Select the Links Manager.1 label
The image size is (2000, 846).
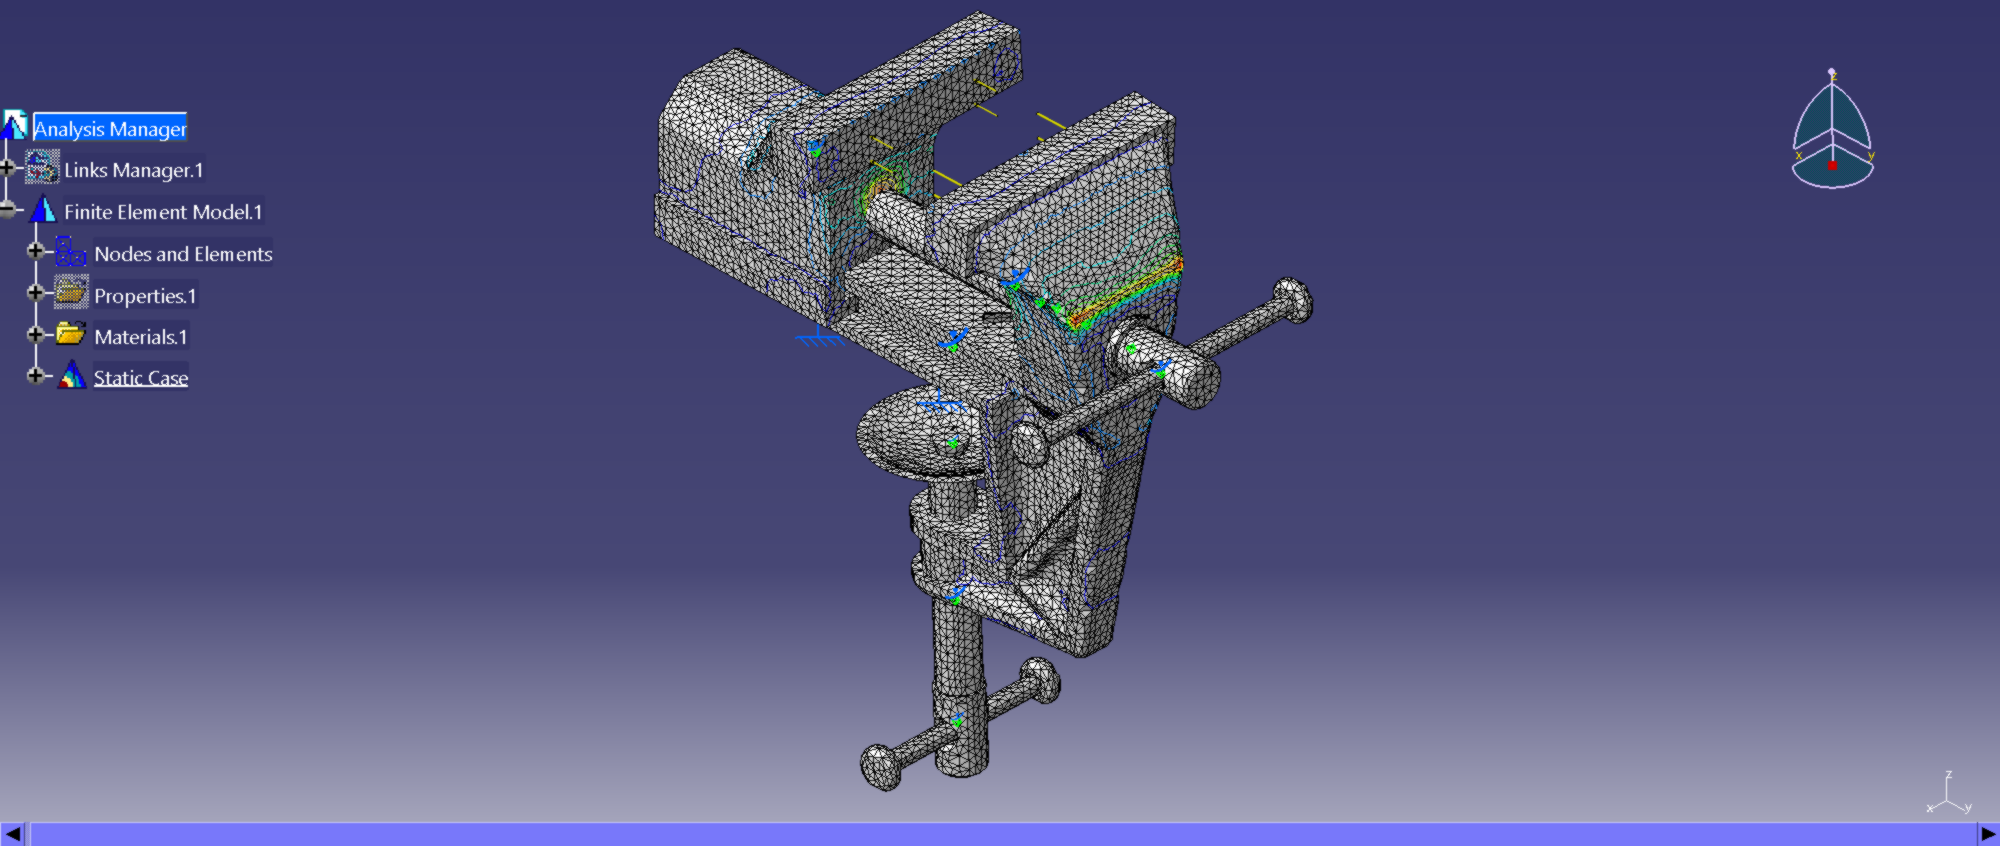(134, 170)
